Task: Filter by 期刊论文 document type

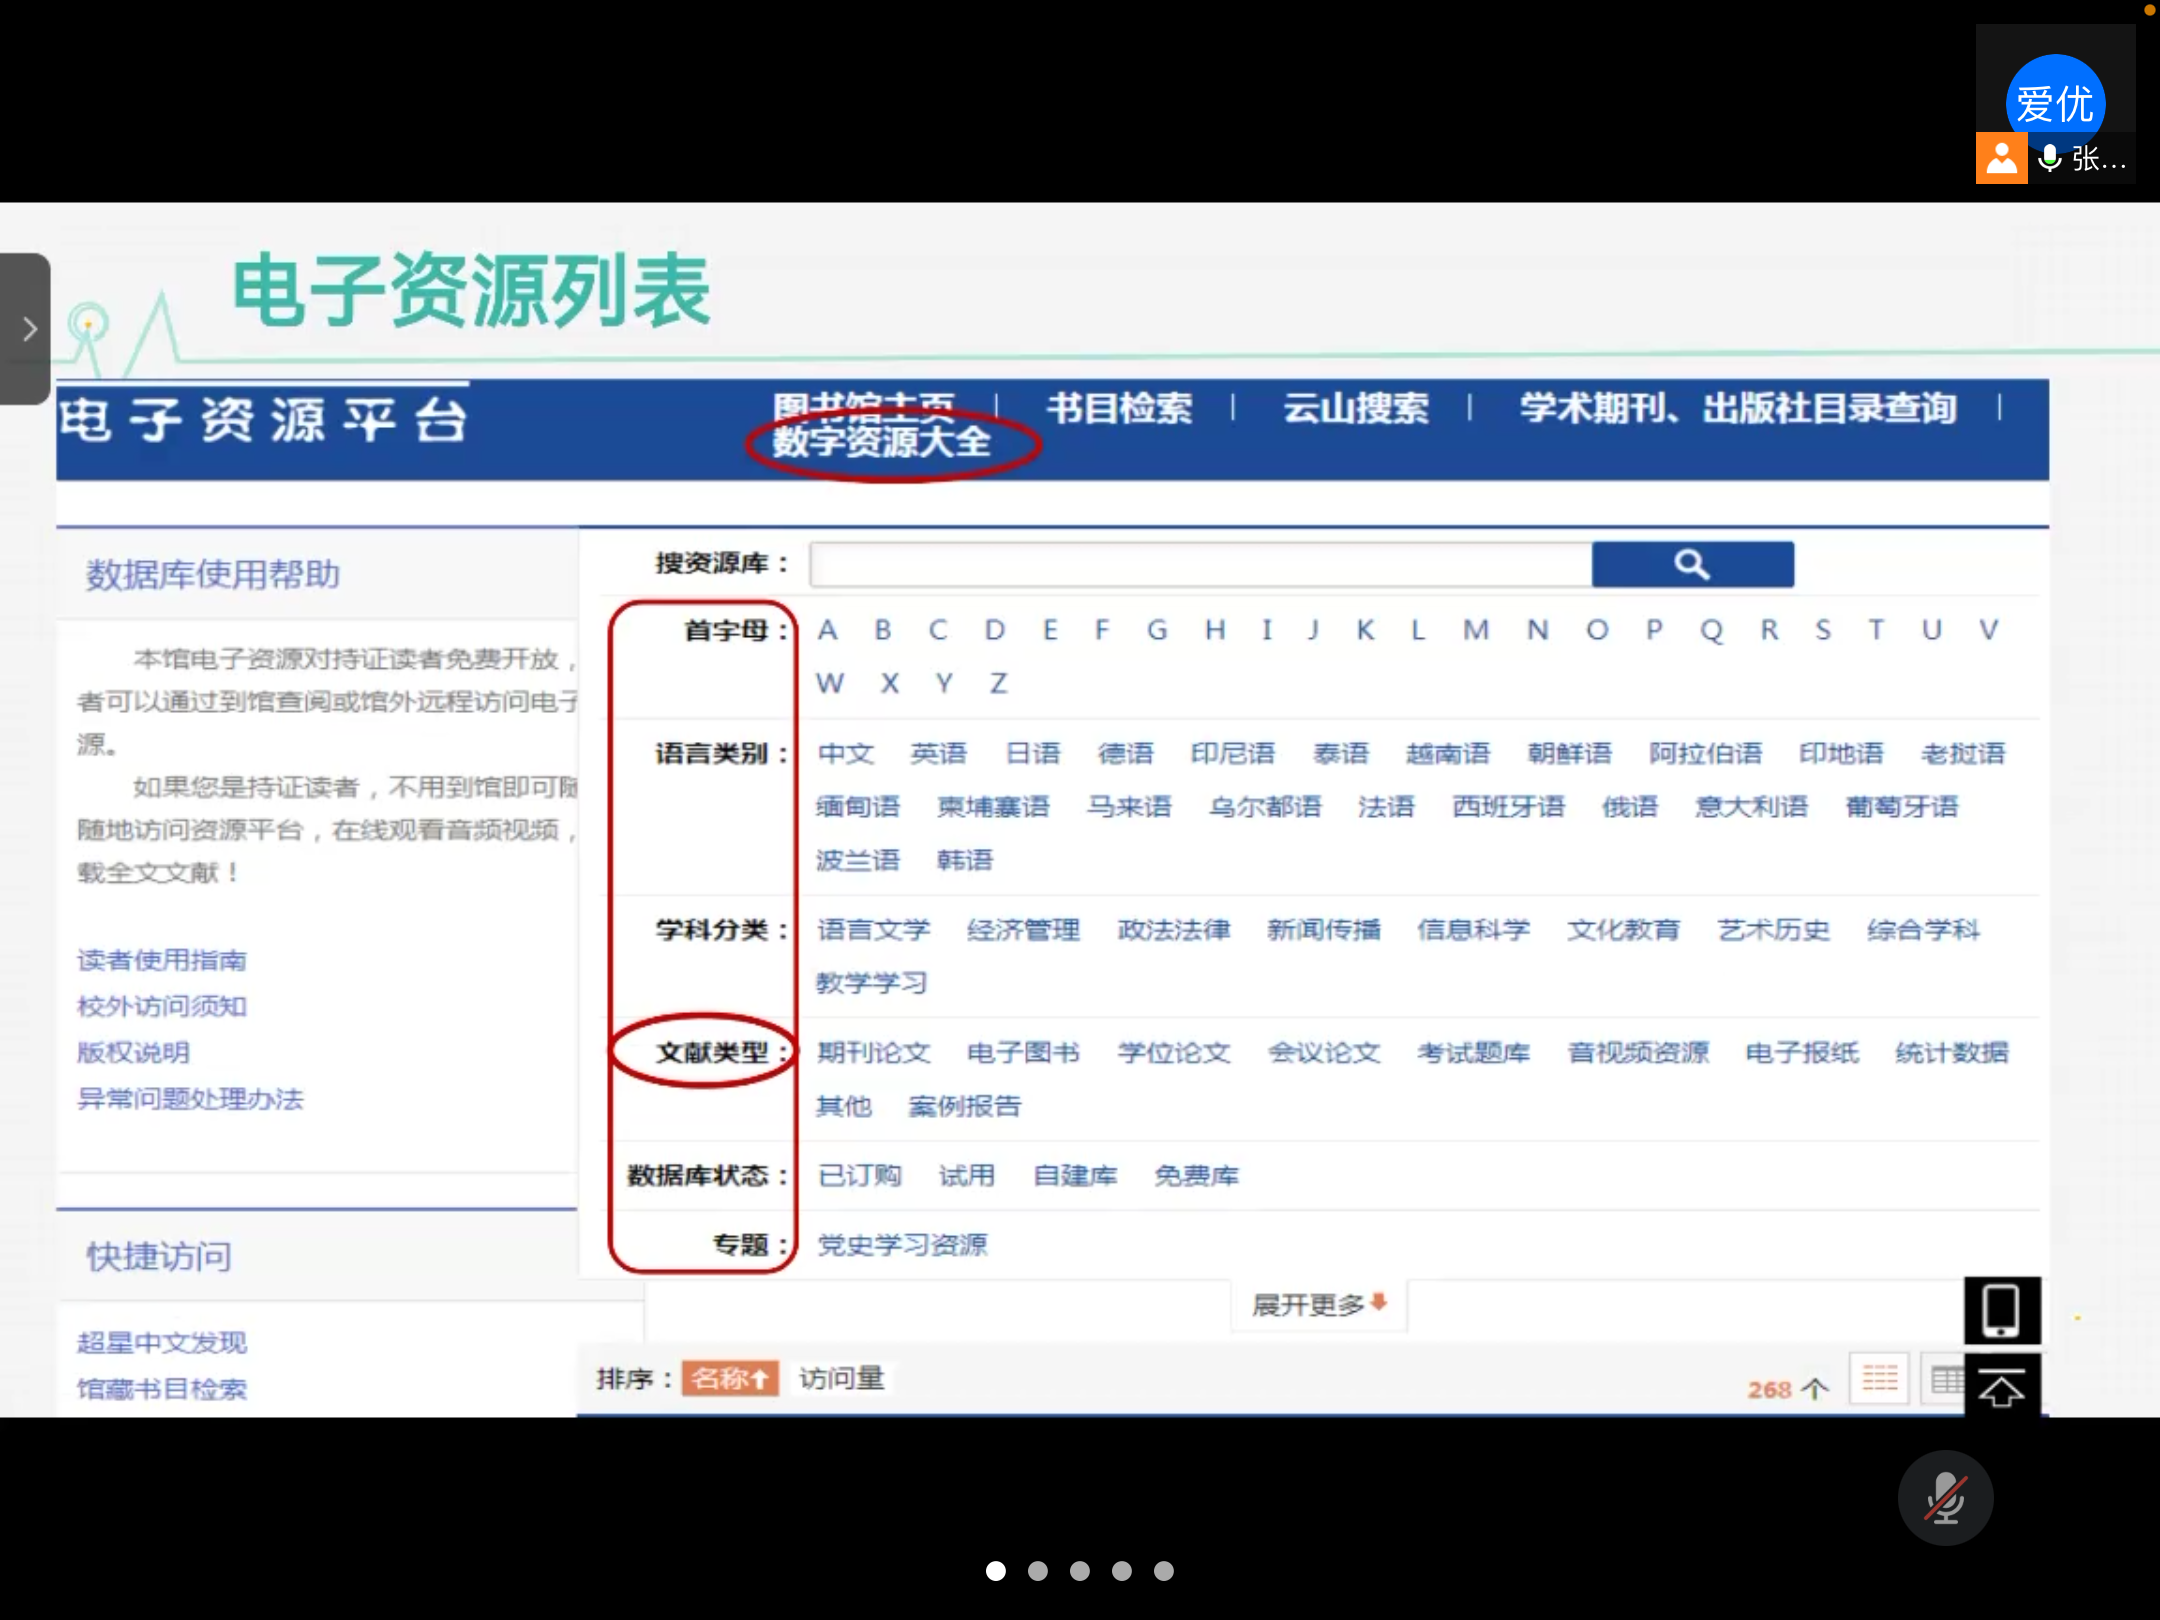Action: [x=873, y=1052]
